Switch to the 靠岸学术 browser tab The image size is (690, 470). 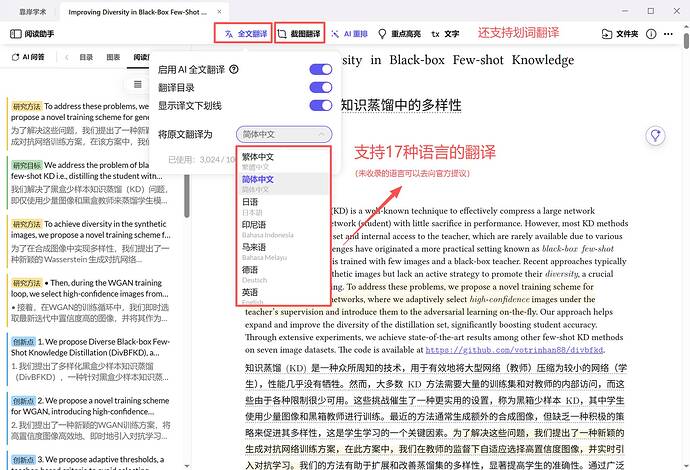click(x=32, y=12)
